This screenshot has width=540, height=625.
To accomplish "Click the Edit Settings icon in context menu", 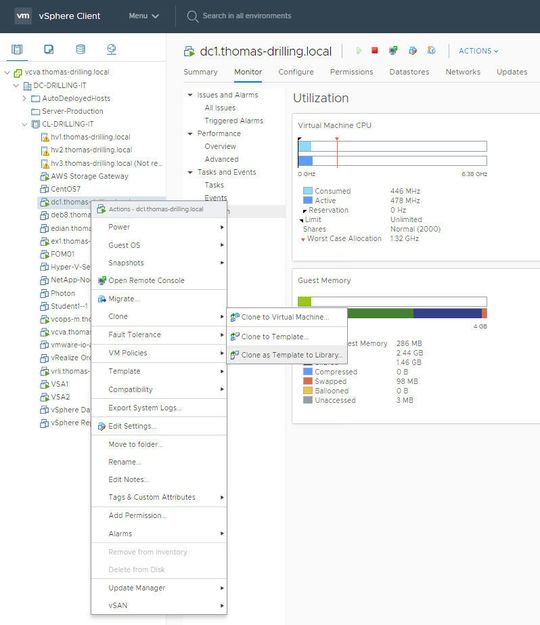I will point(102,426).
